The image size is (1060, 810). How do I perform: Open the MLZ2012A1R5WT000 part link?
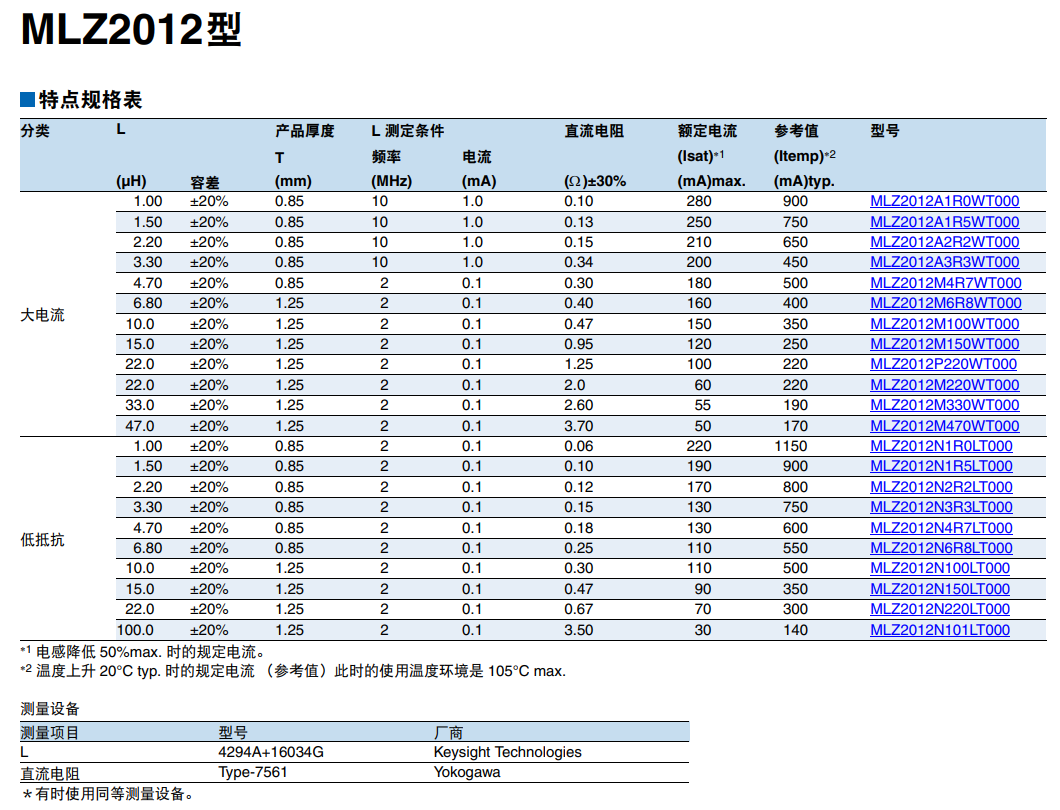(x=944, y=222)
